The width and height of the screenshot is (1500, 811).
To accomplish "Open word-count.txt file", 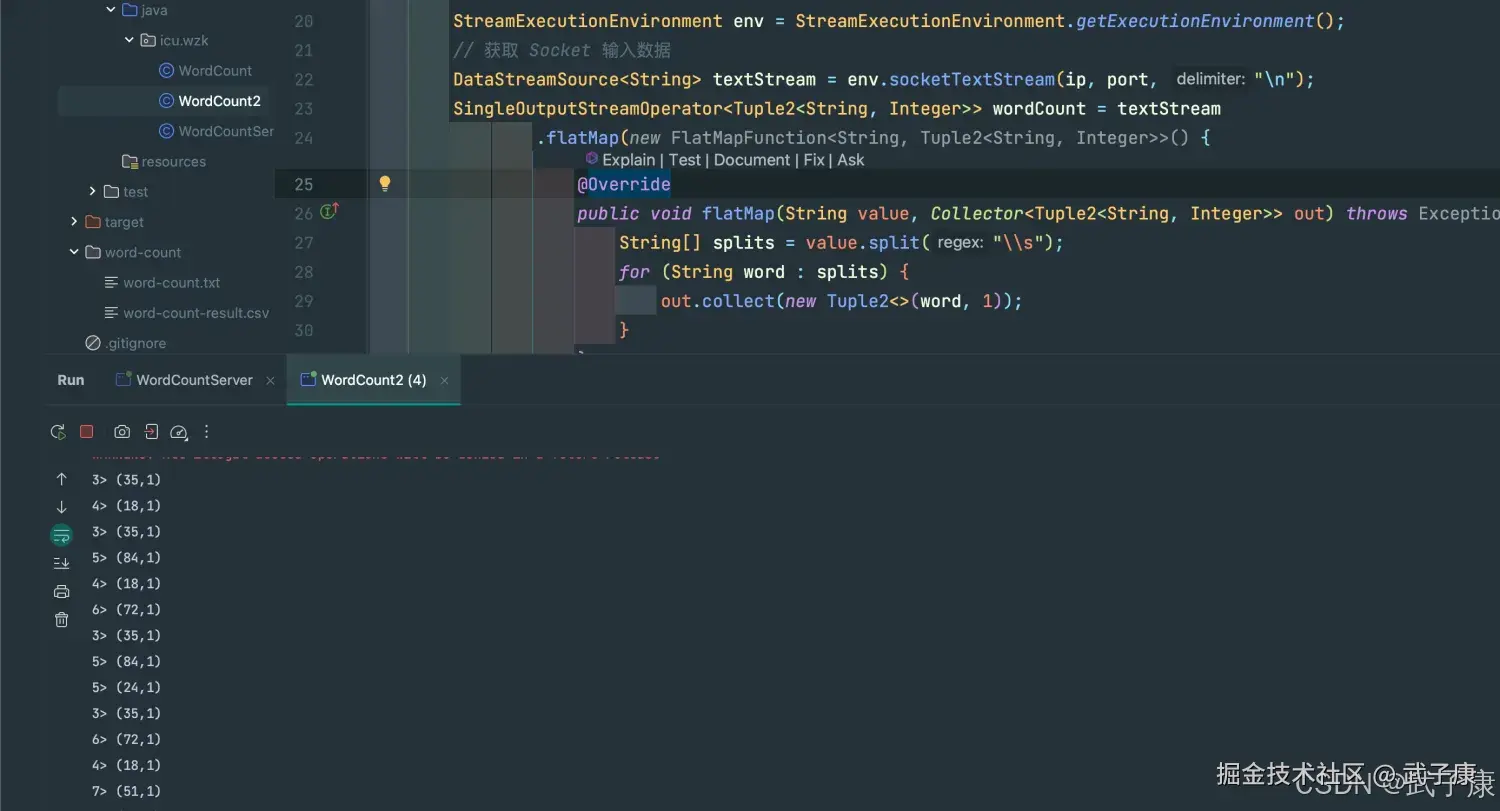I will pos(162,283).
